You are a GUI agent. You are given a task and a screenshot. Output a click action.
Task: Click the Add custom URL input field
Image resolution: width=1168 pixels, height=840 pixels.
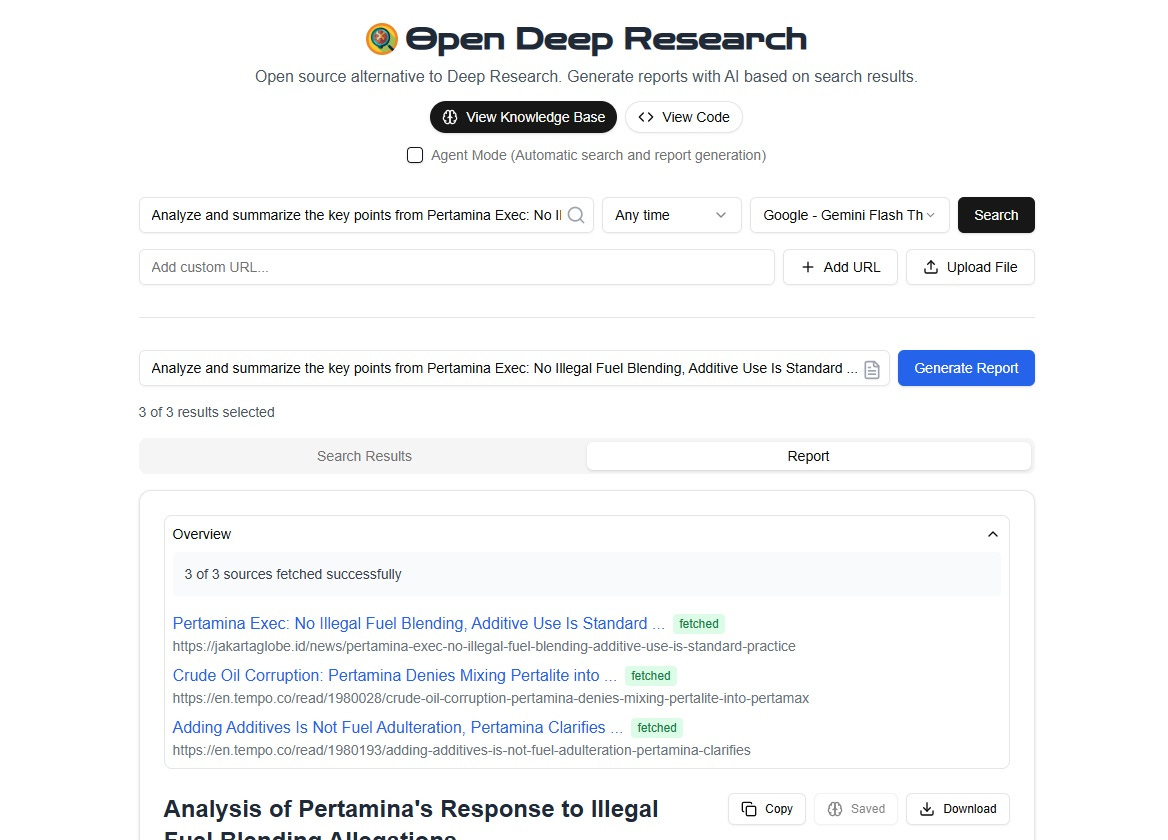457,267
